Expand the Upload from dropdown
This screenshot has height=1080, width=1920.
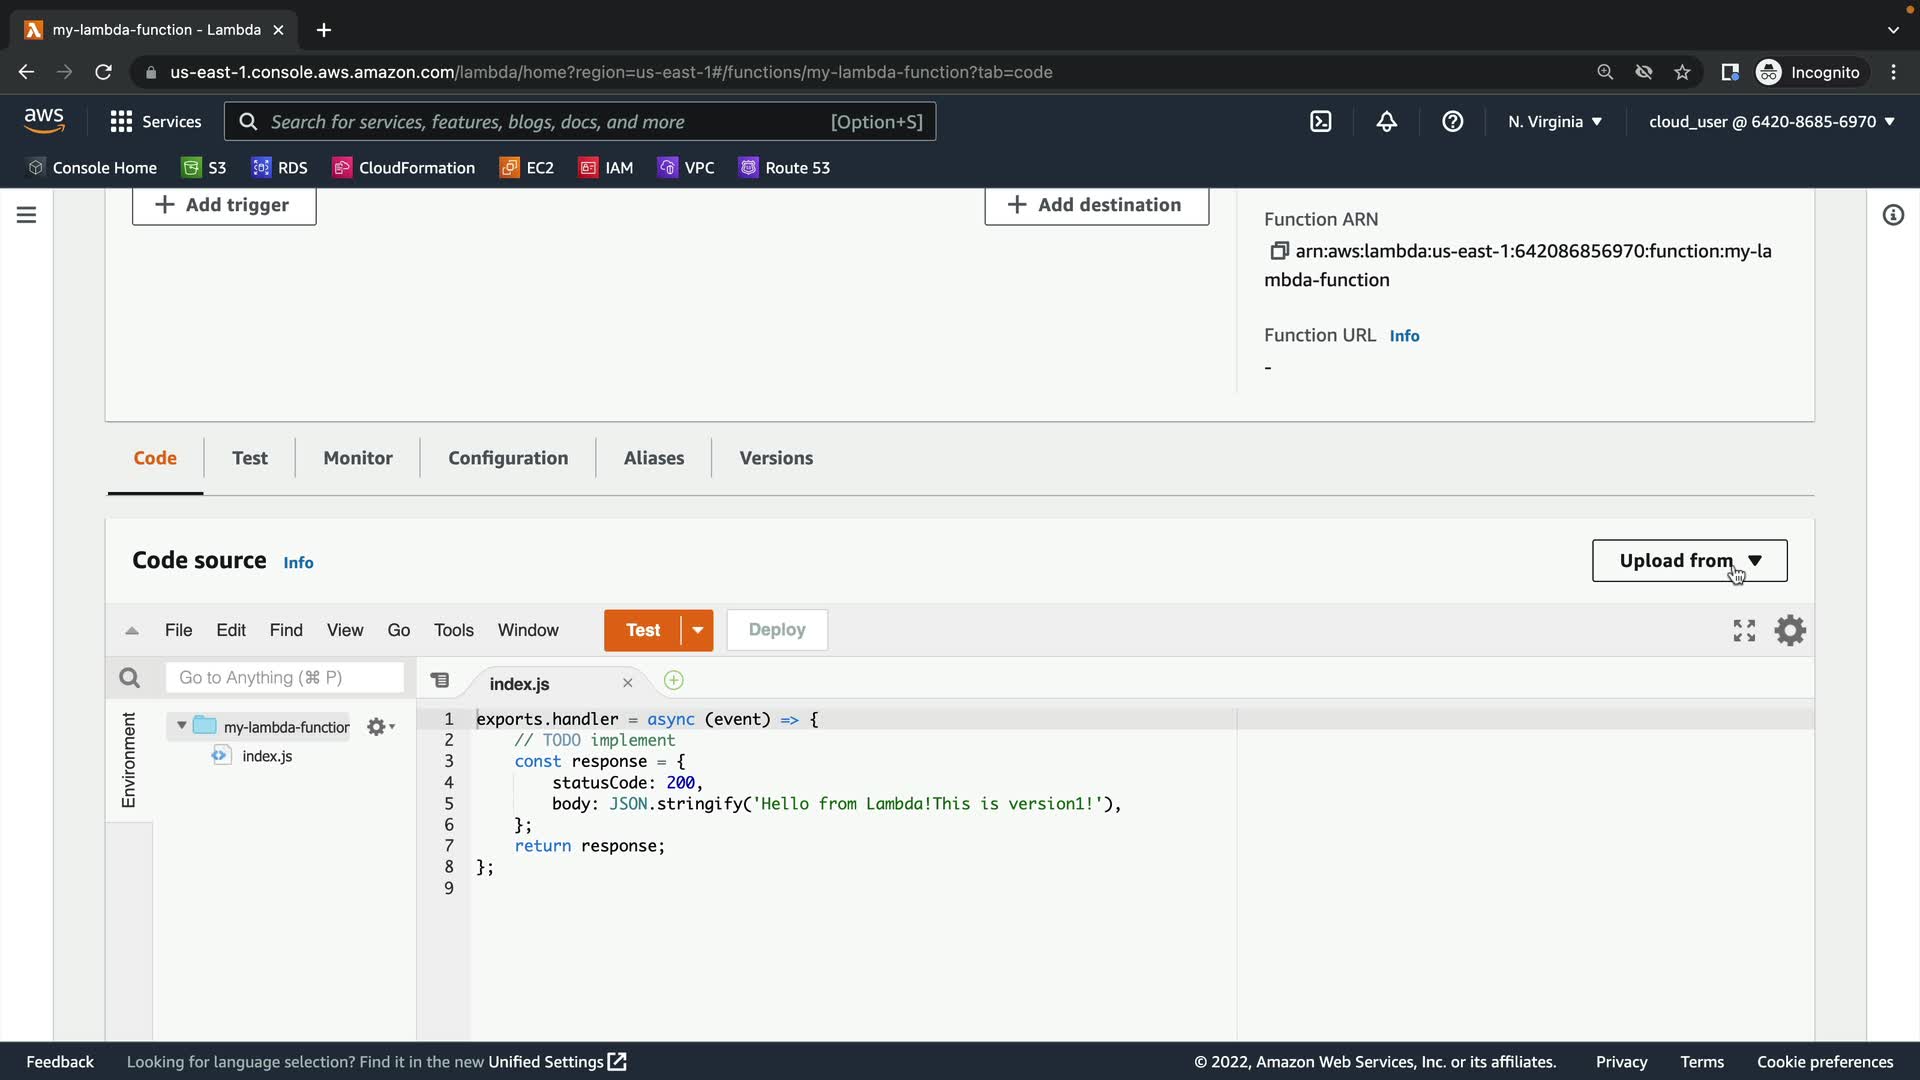(1689, 561)
